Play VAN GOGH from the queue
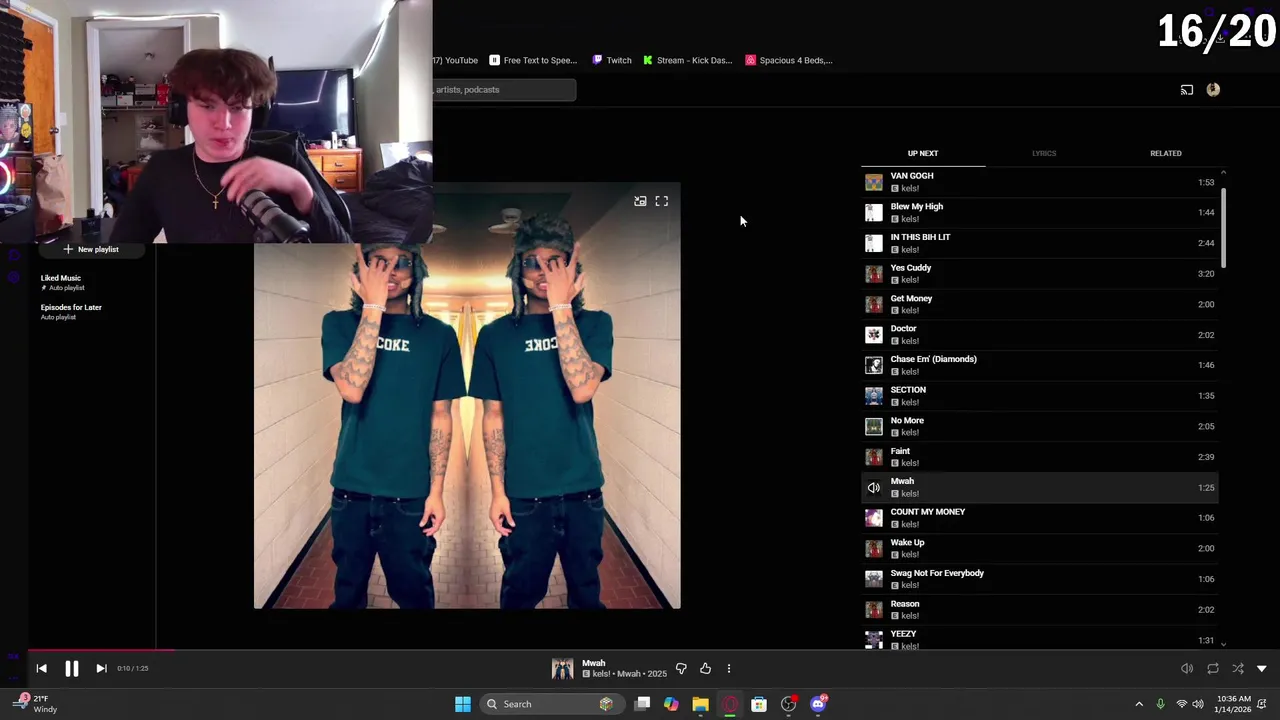Image resolution: width=1280 pixels, height=720 pixels. click(1040, 182)
